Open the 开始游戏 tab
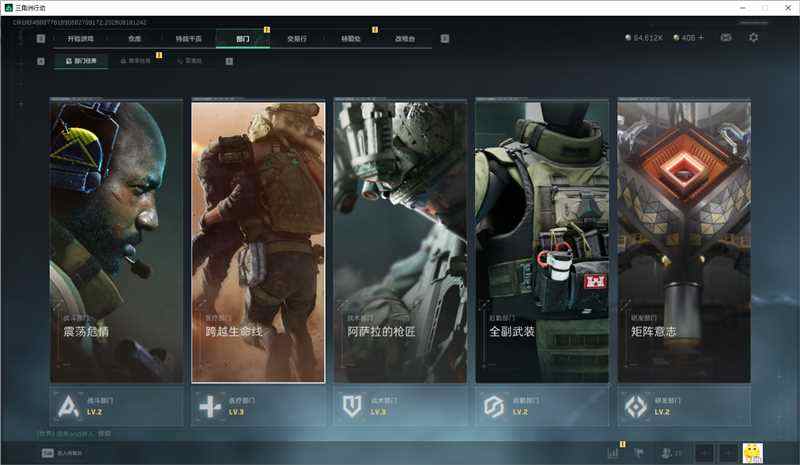800x465 pixels. point(81,39)
